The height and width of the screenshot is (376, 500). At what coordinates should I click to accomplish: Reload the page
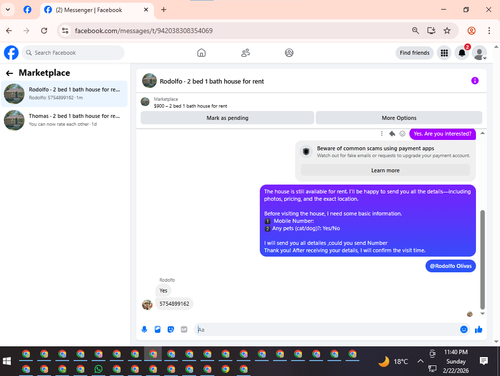(x=44, y=31)
